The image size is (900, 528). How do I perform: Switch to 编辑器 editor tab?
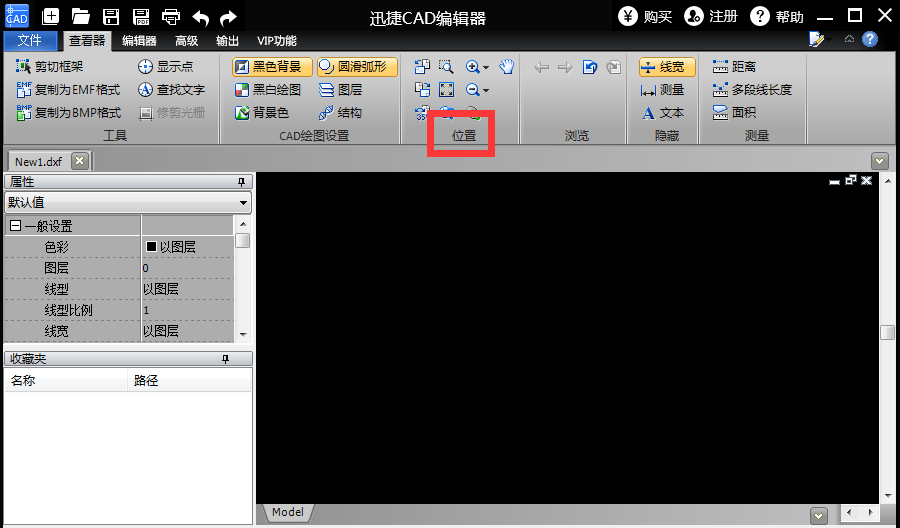(139, 41)
